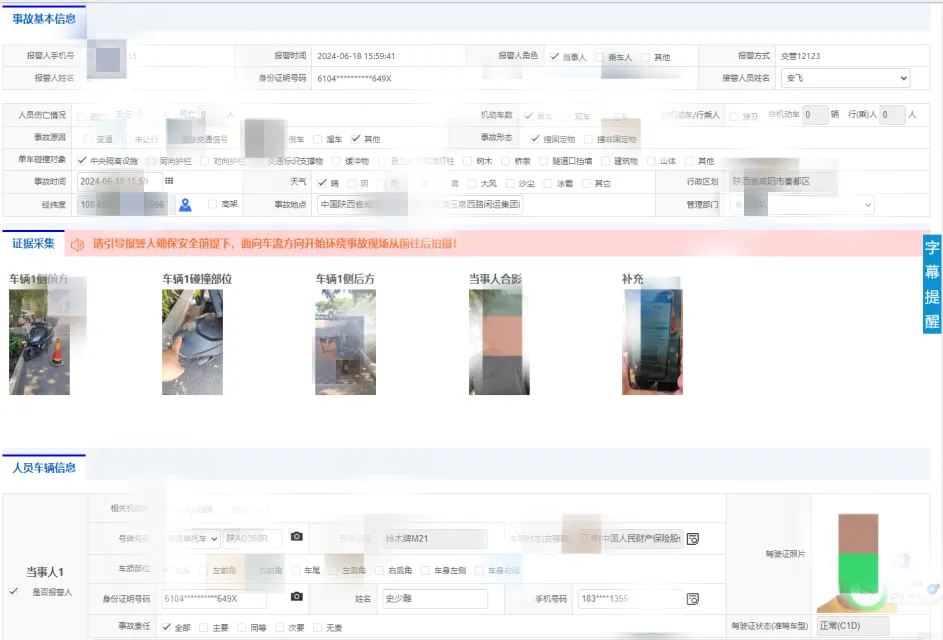Click the 字幕提醒 side button
This screenshot has width=943, height=640.
pos(931,285)
